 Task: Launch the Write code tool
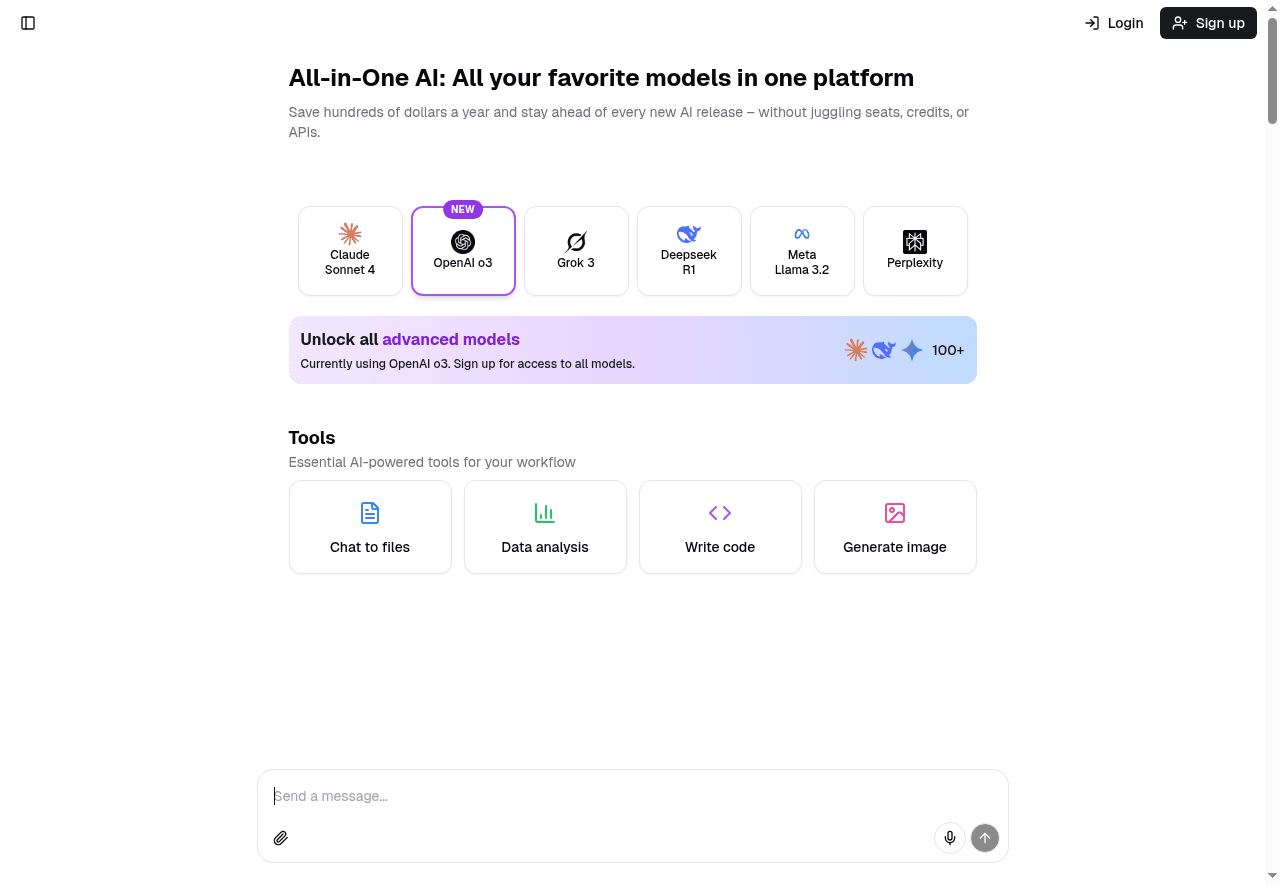tap(720, 527)
